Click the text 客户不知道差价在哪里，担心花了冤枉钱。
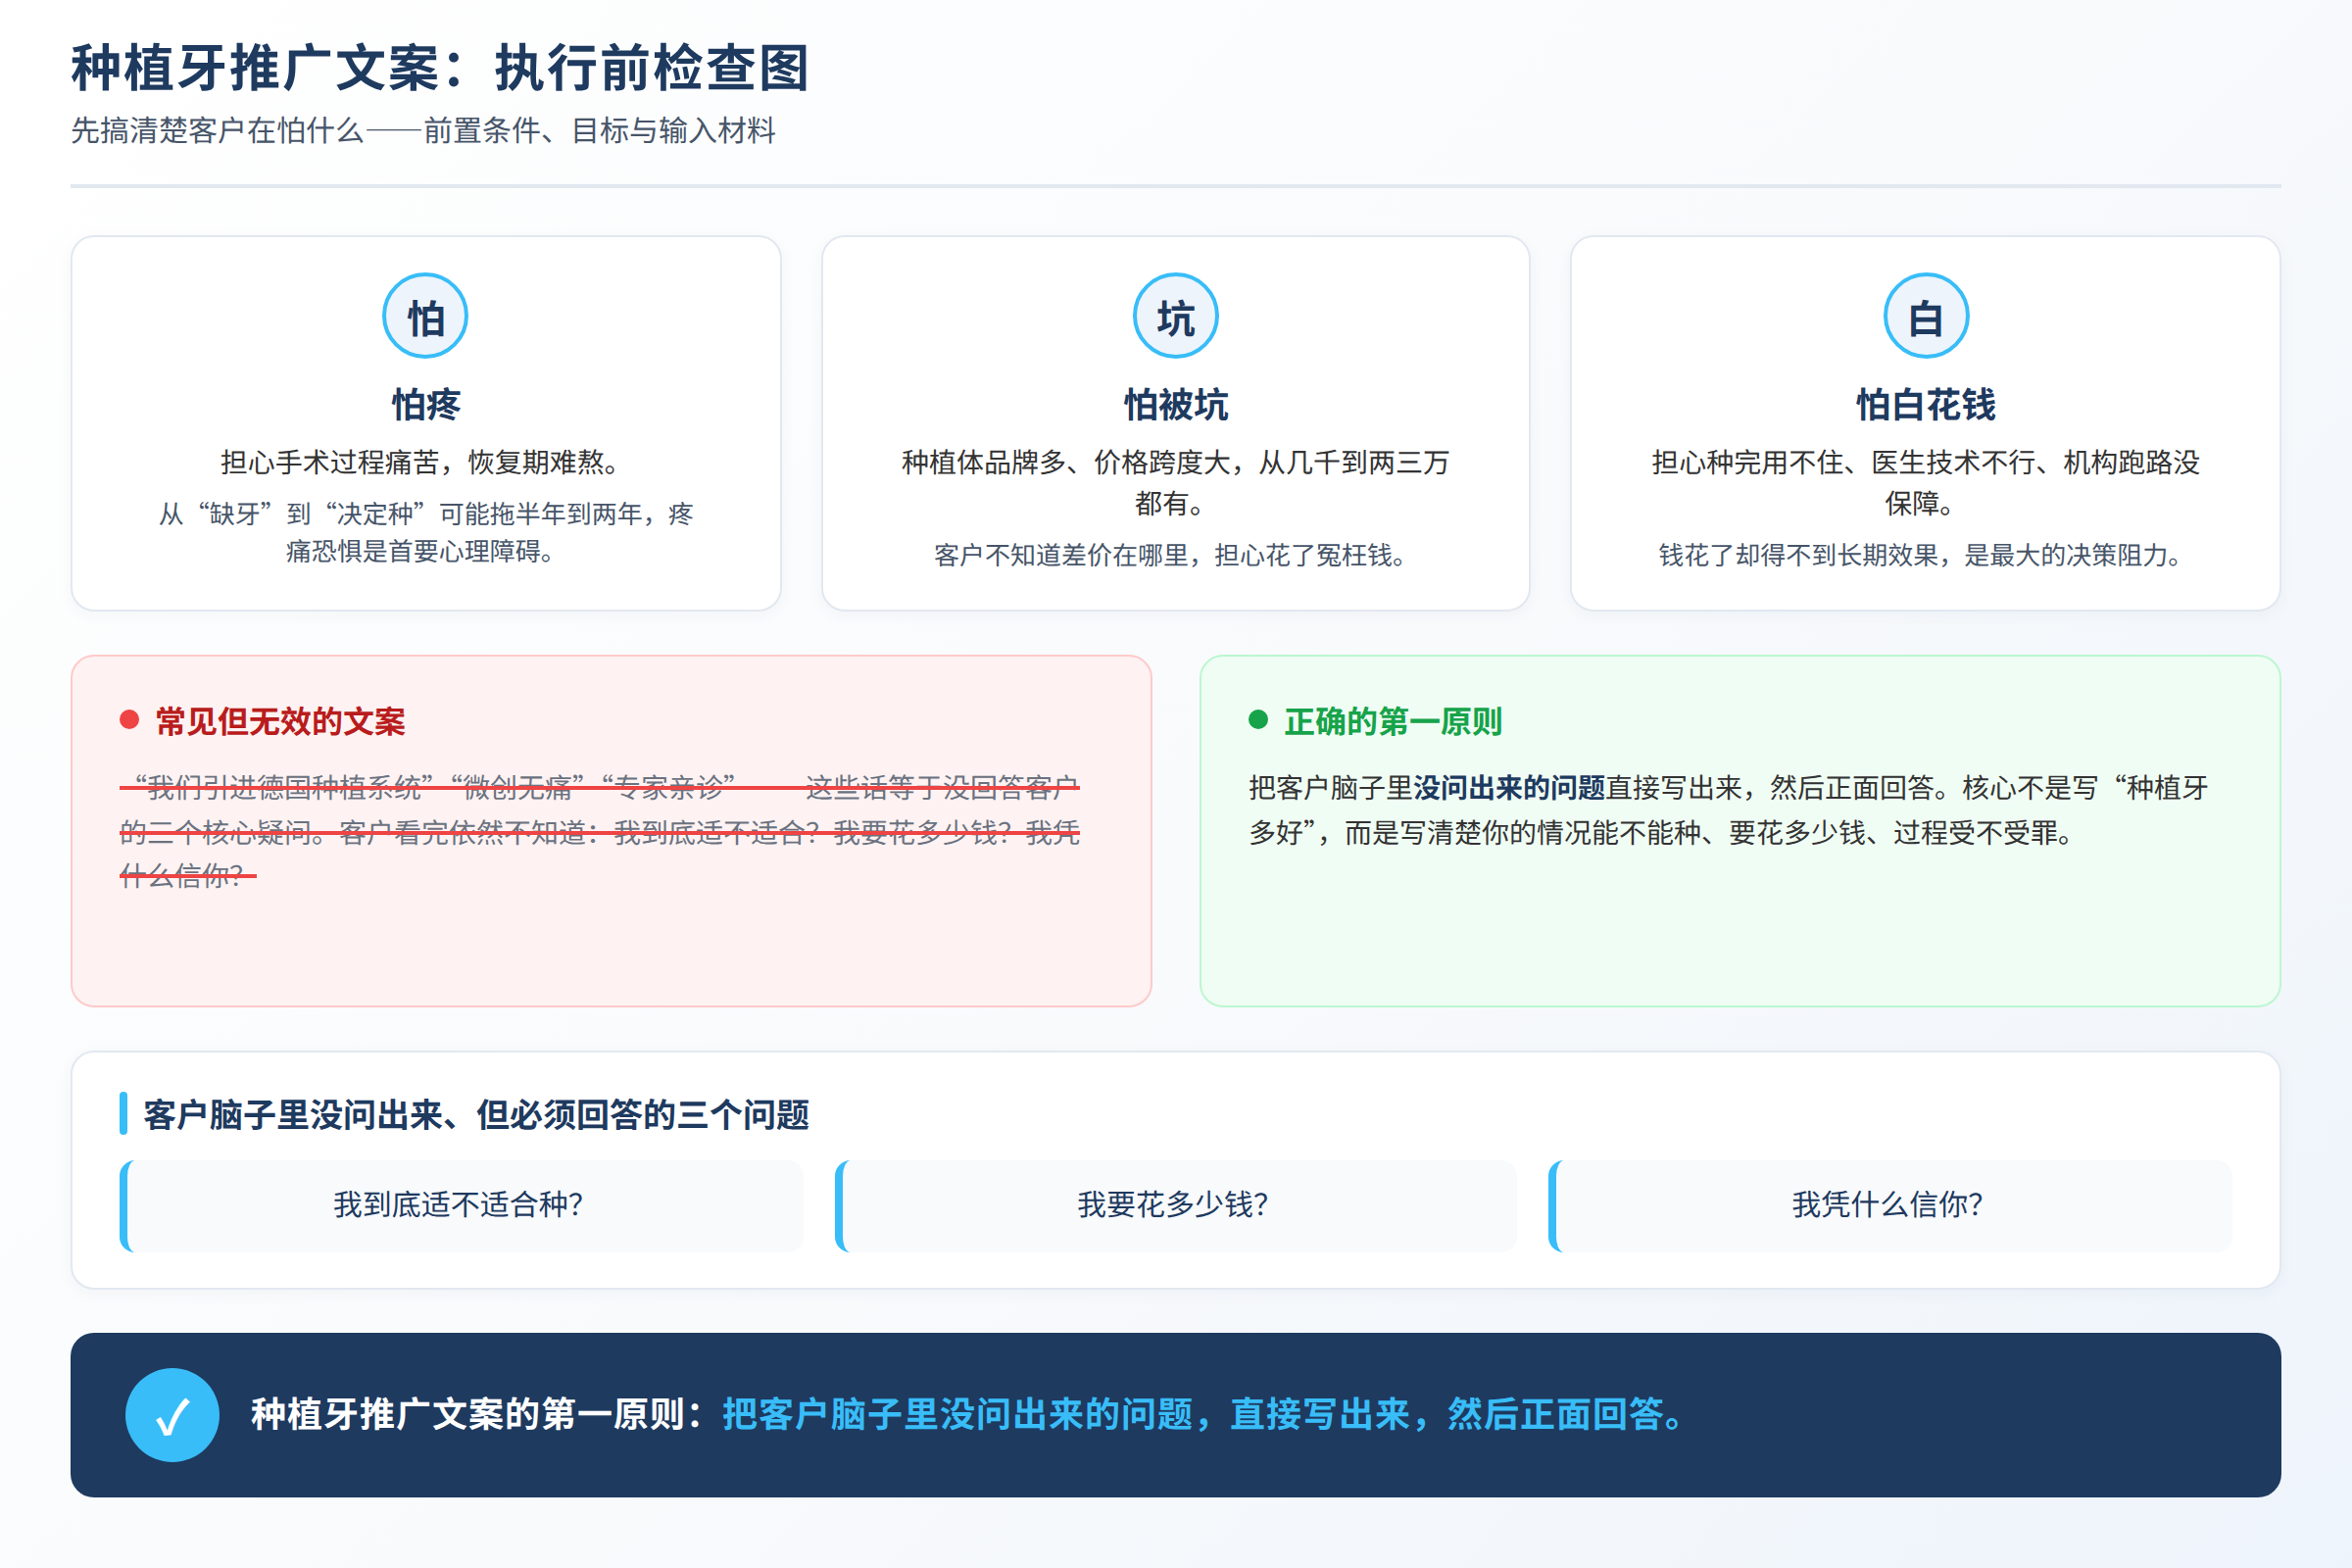Image resolution: width=2352 pixels, height=1568 pixels. 1175,555
